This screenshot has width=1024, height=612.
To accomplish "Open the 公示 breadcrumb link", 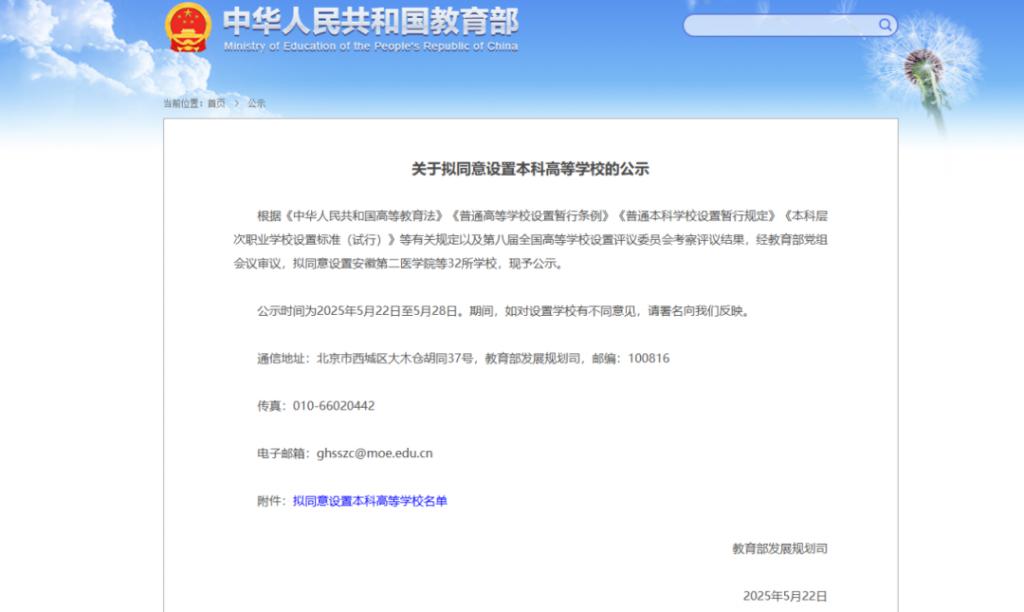I will pyautogui.click(x=257, y=103).
